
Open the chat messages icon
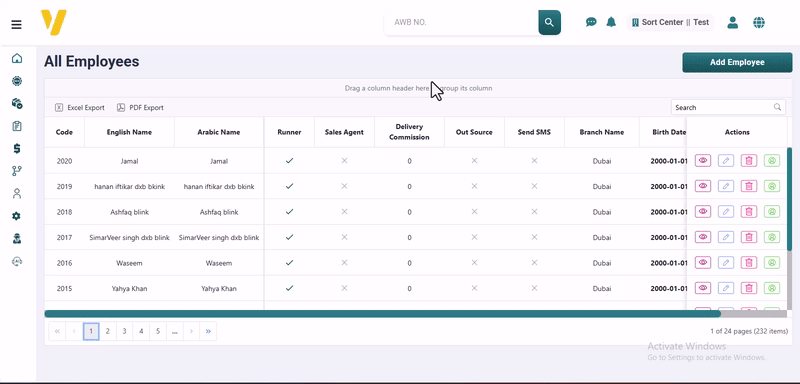[x=591, y=22]
